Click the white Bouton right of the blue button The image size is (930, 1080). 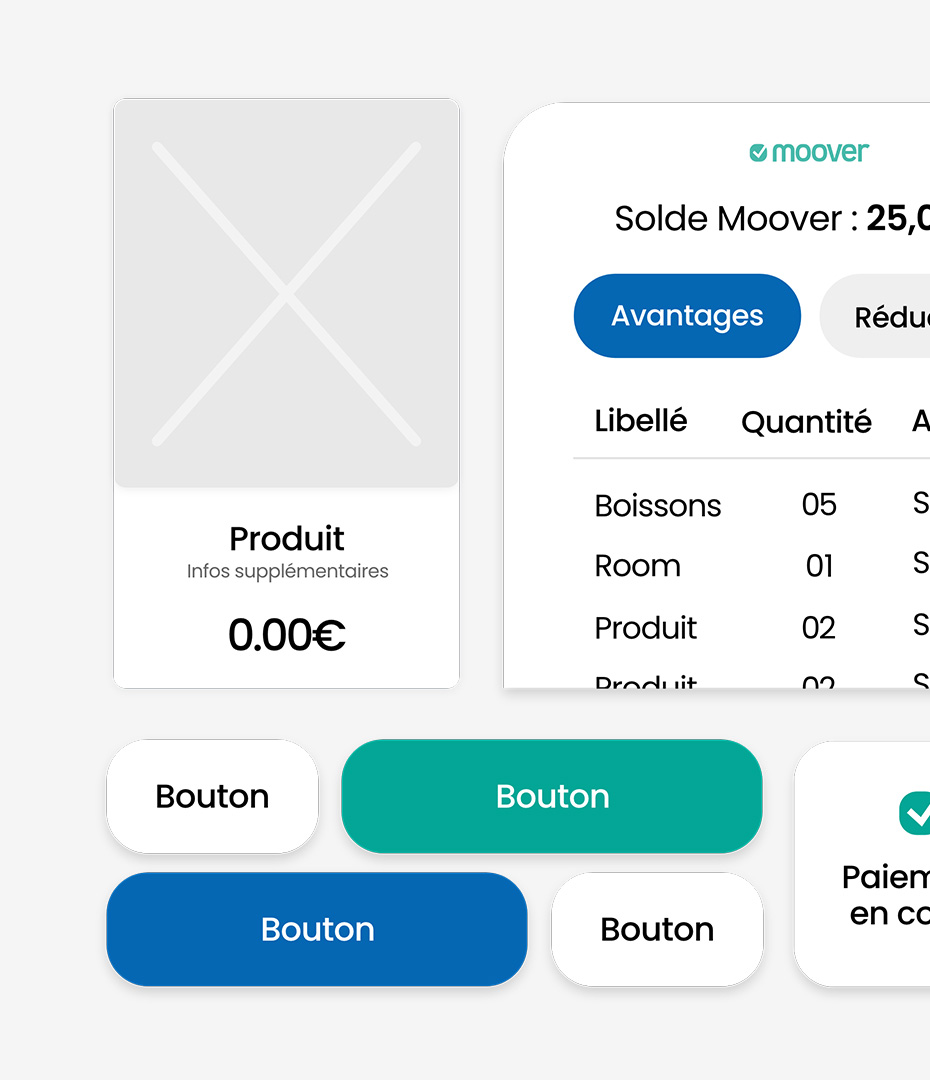(x=657, y=929)
